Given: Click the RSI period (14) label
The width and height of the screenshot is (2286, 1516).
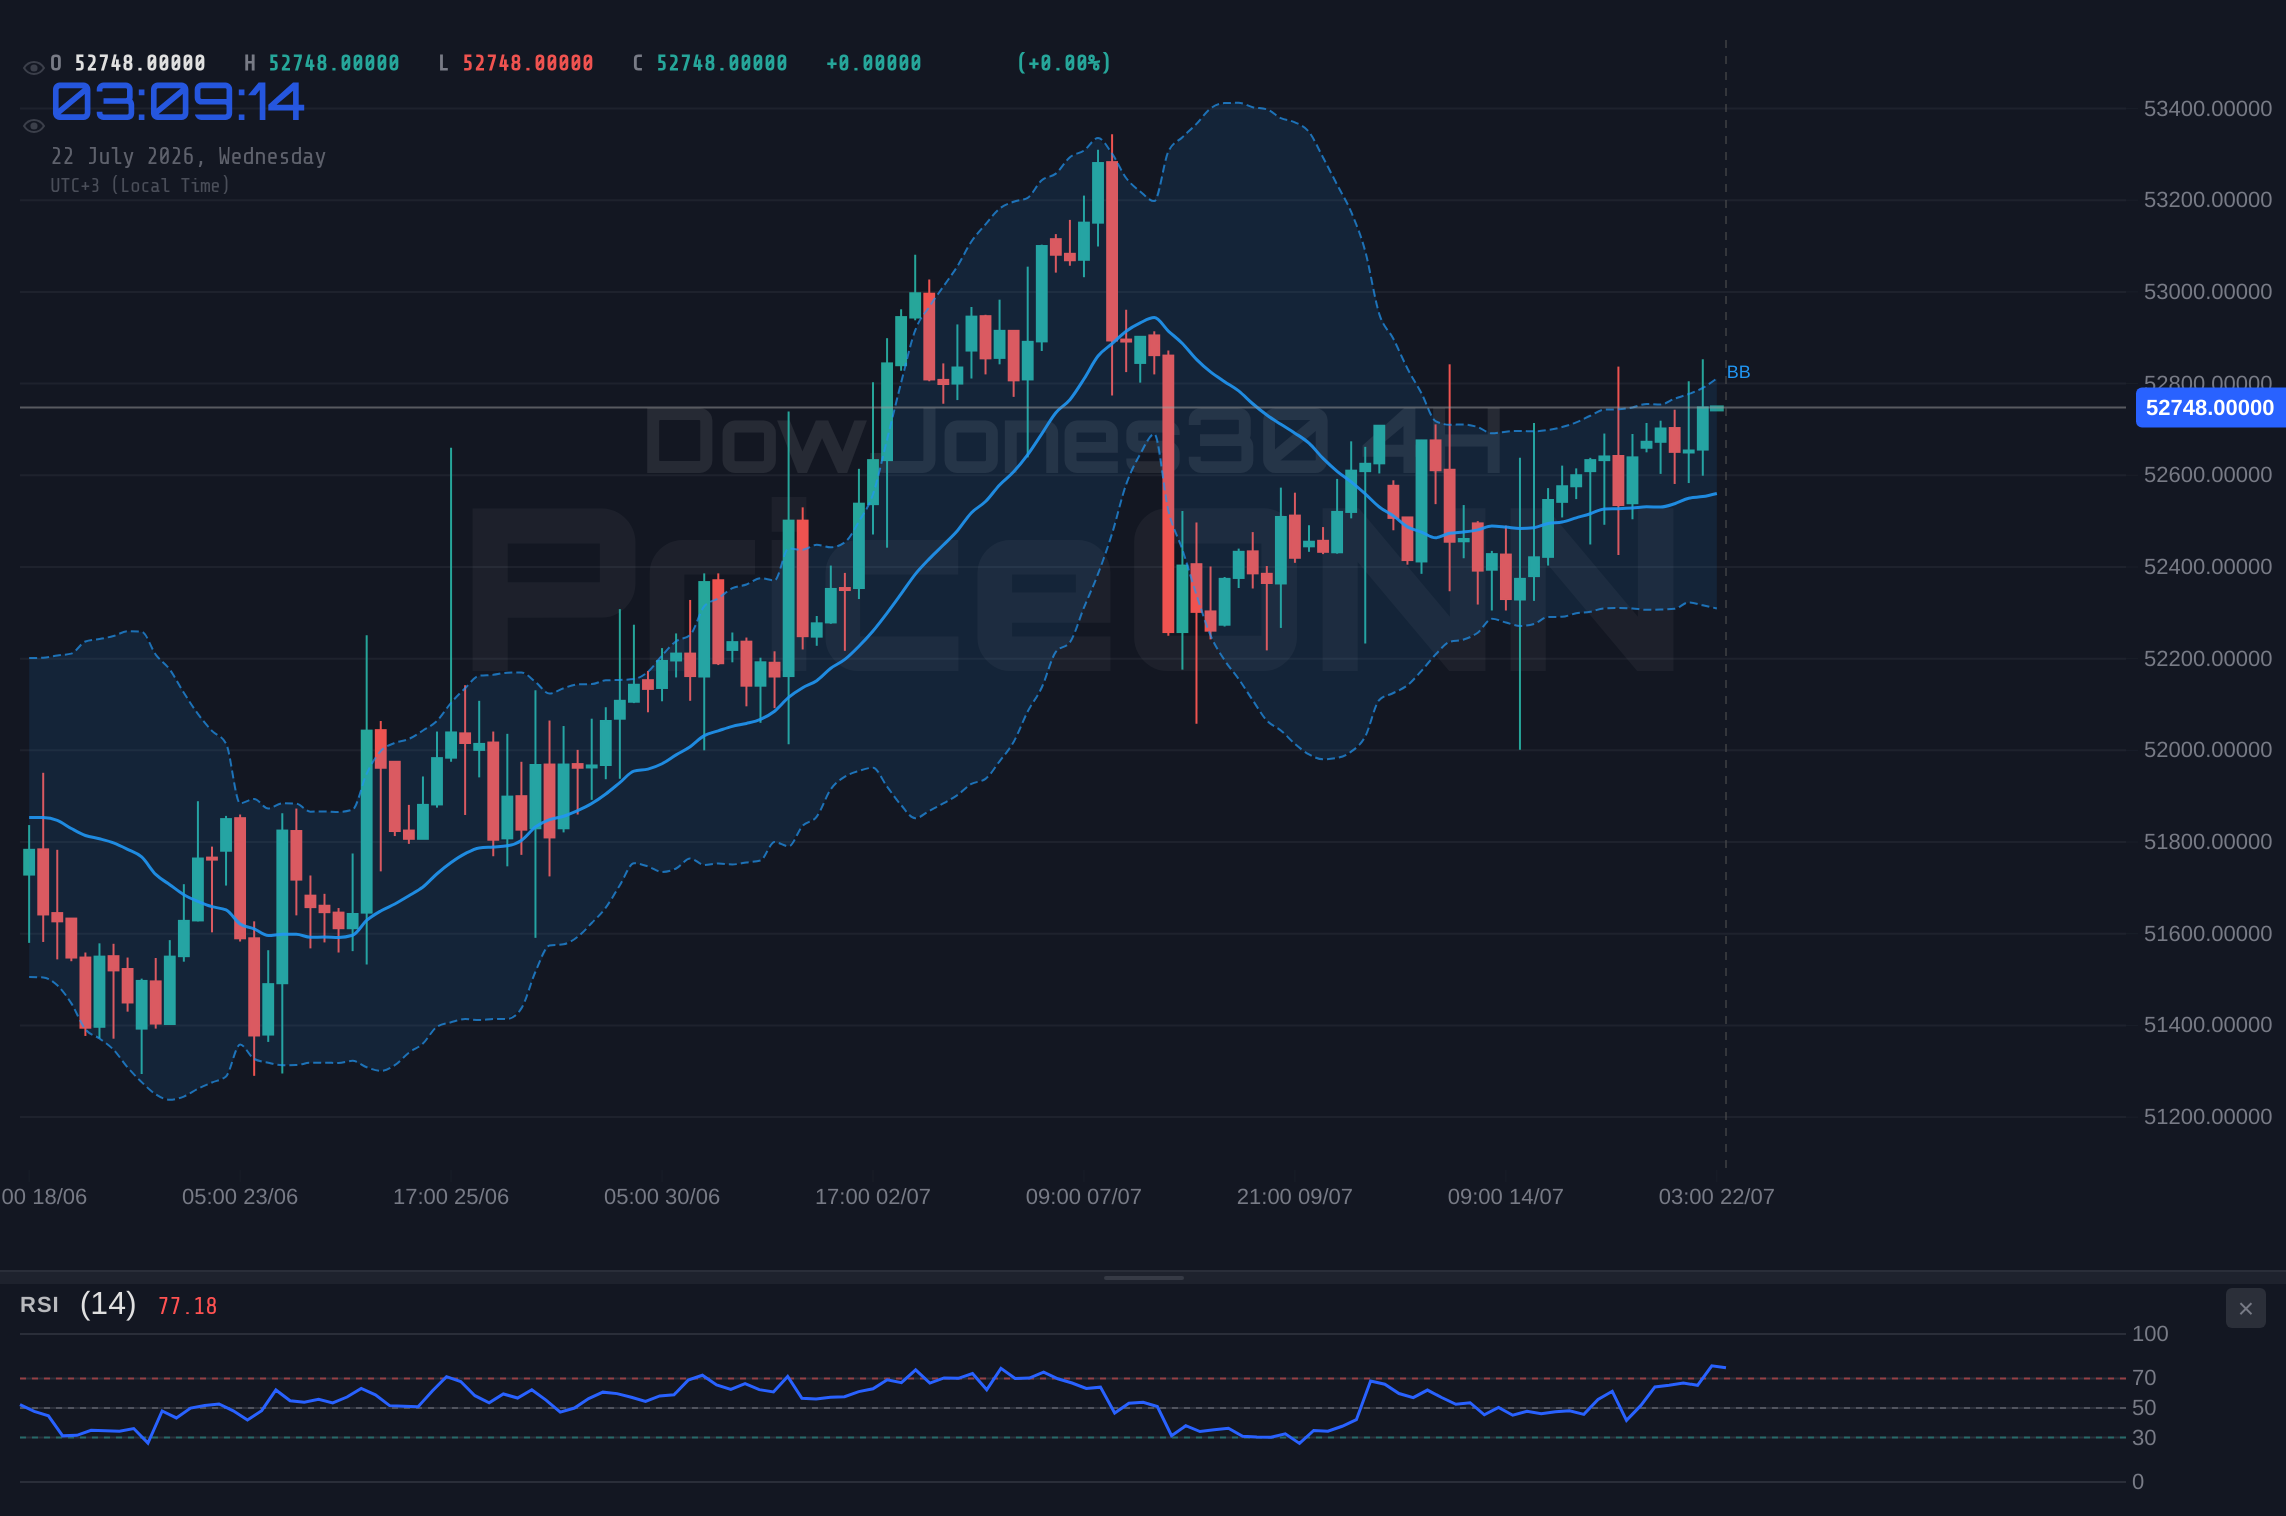Looking at the screenshot, I should 108,1304.
